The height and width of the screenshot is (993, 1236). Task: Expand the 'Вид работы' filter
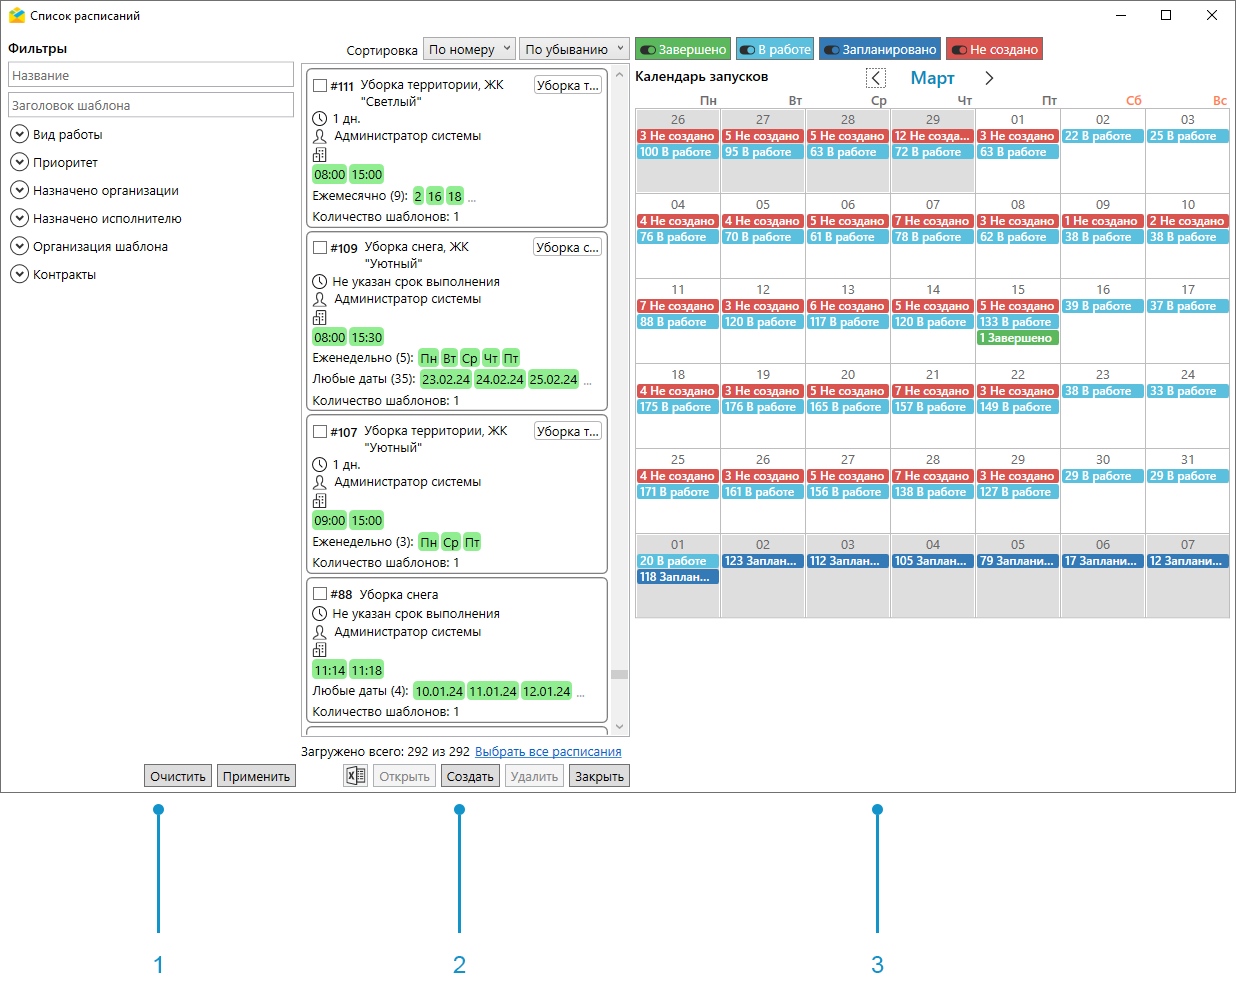point(19,134)
